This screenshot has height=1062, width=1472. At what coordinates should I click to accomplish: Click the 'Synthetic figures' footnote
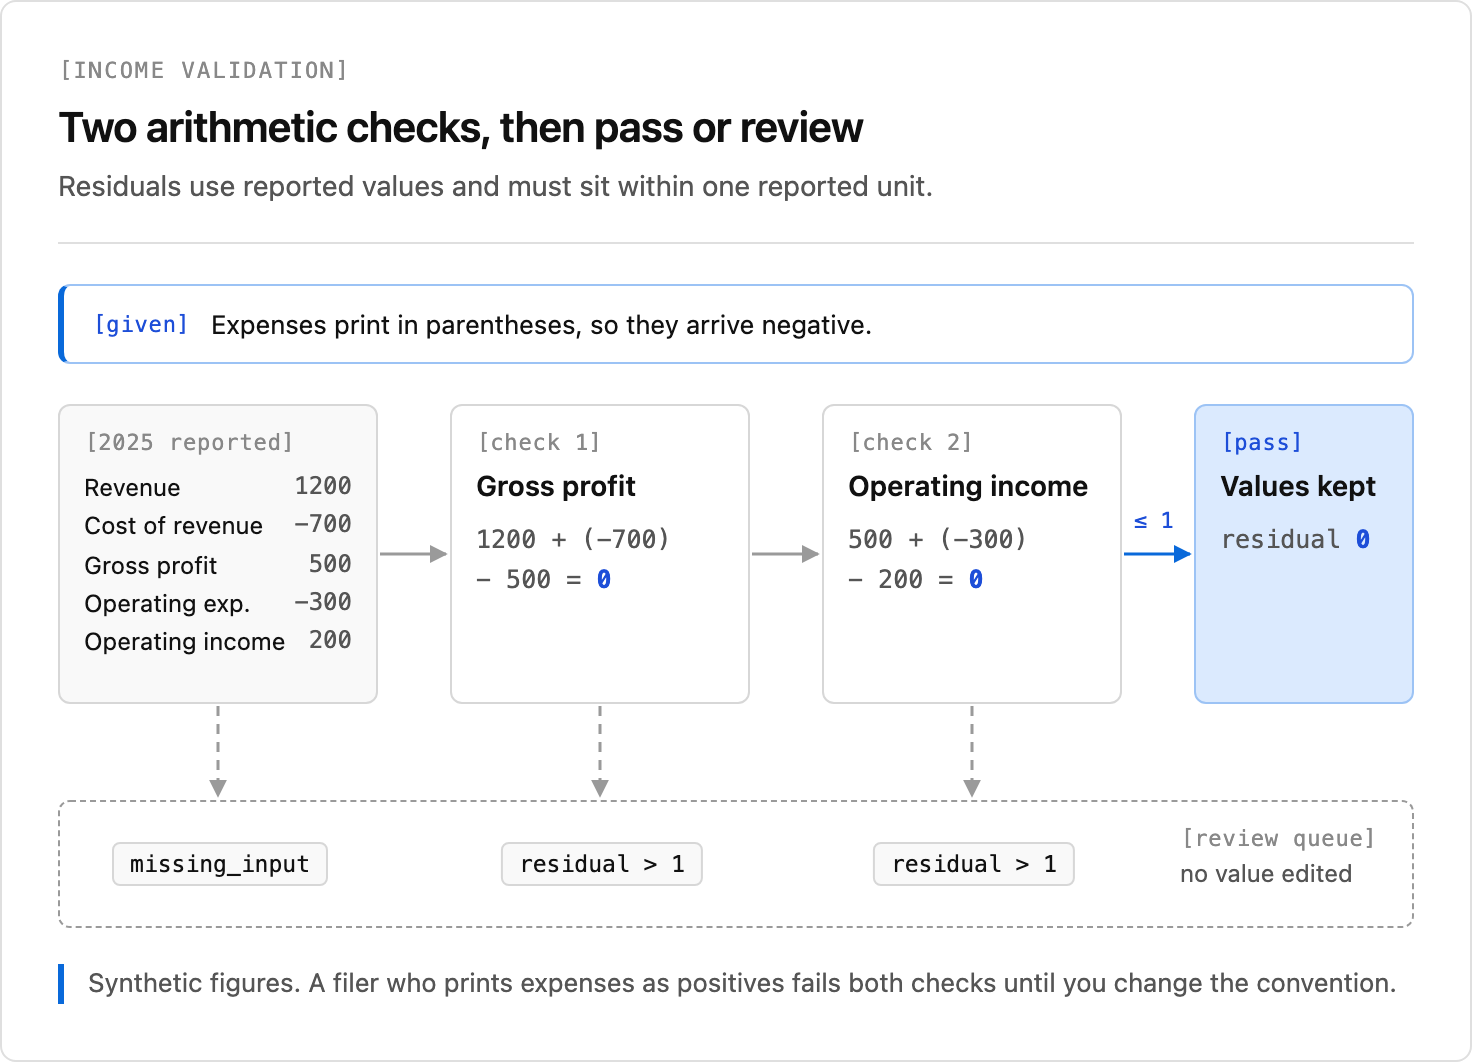tap(742, 983)
